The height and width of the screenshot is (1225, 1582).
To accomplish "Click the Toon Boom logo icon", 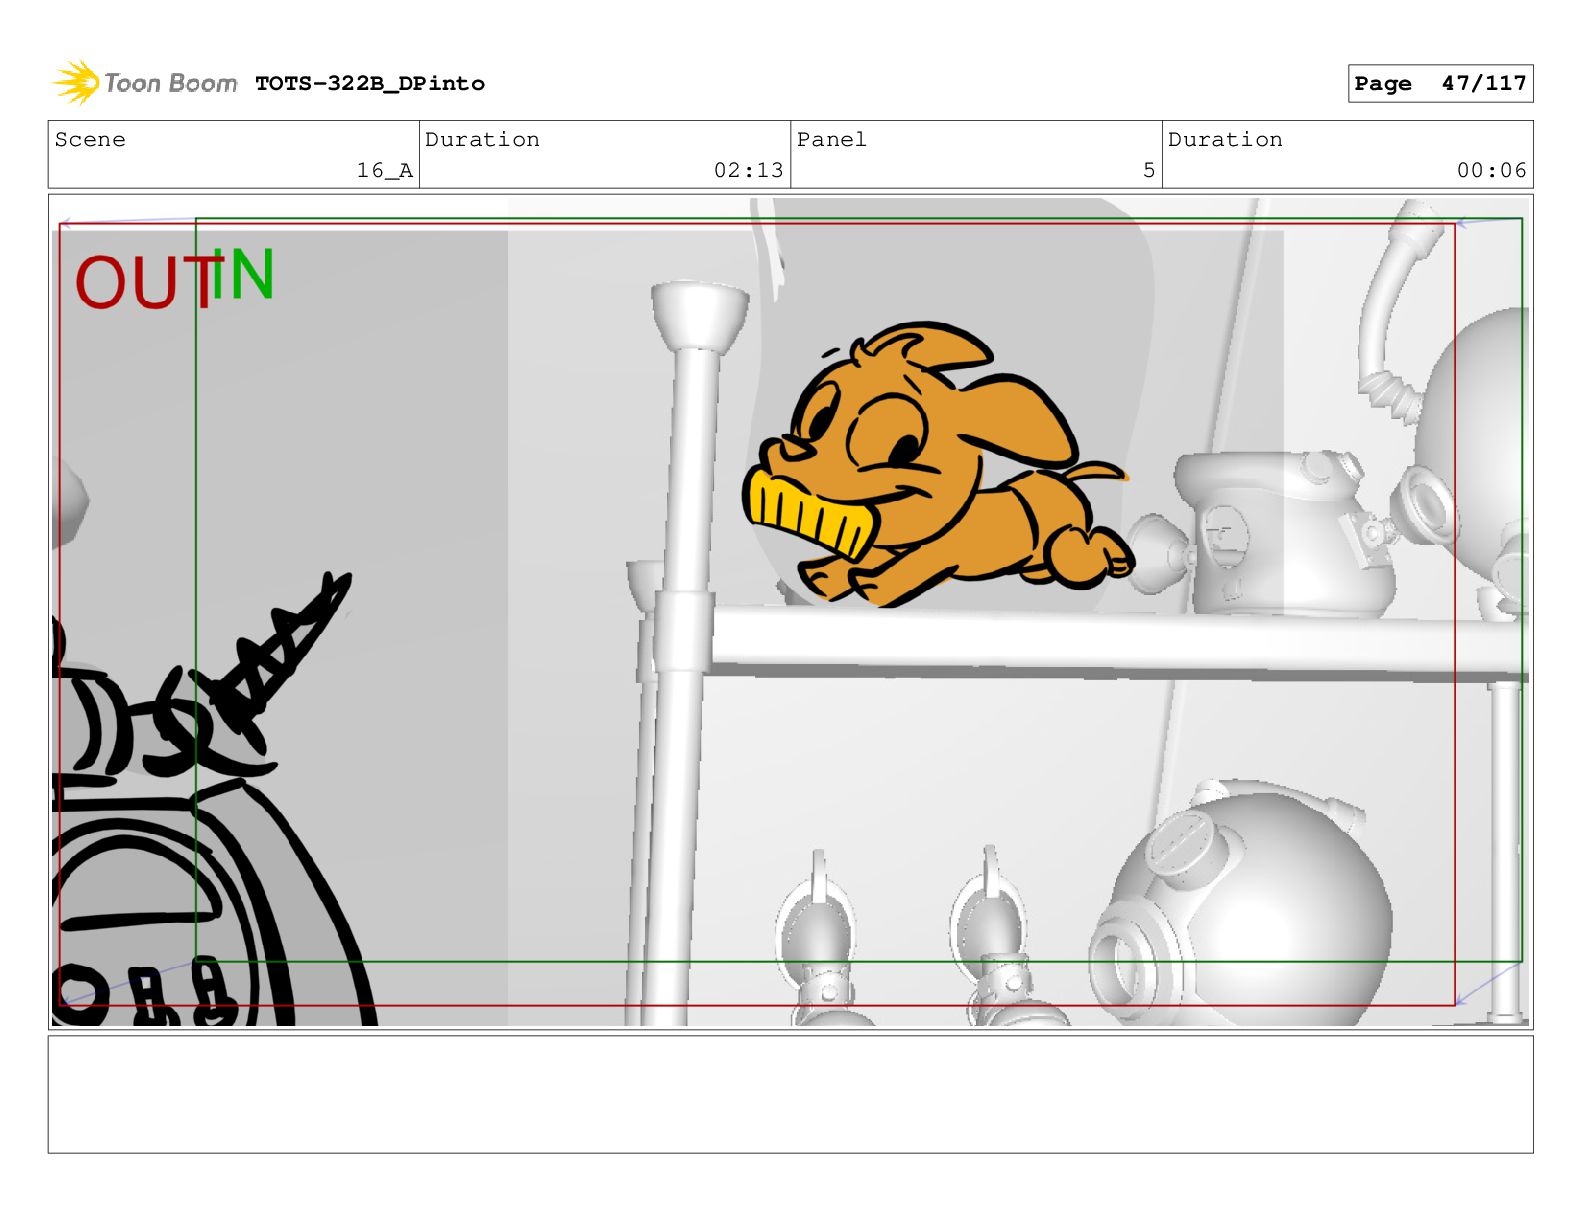I will click(x=76, y=82).
